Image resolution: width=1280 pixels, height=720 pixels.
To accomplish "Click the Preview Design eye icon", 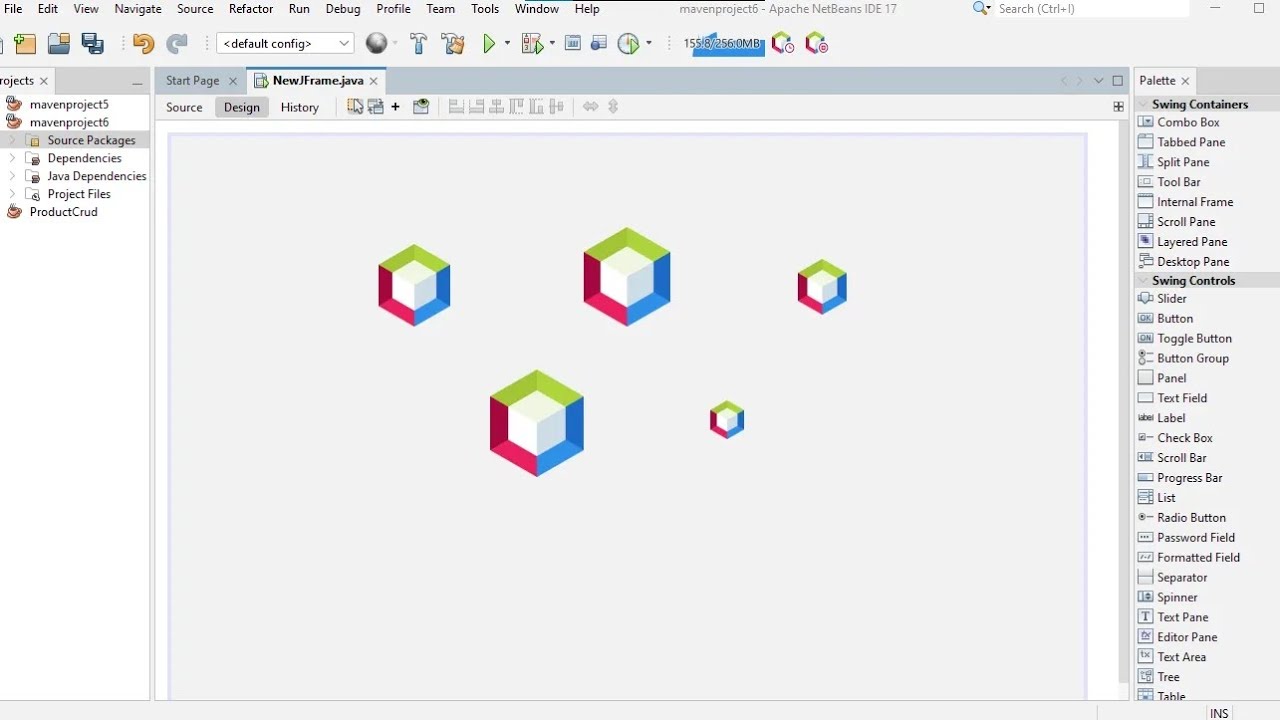I will [x=421, y=107].
